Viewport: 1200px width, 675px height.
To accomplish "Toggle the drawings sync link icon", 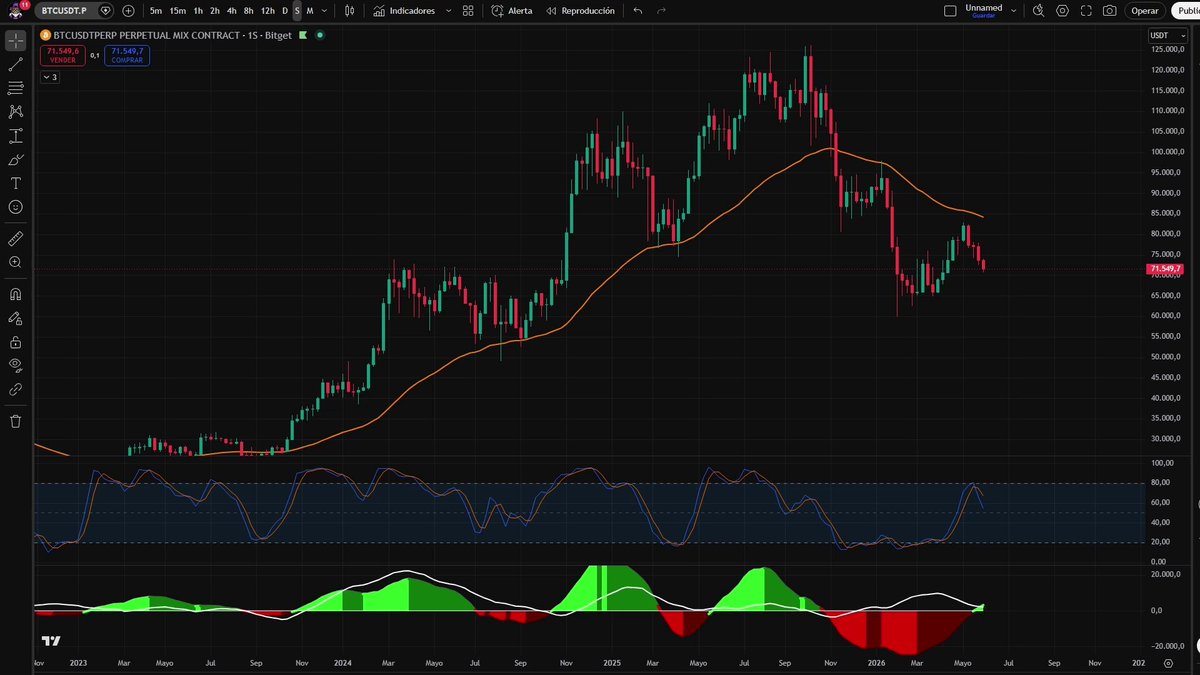I will click(x=16, y=389).
